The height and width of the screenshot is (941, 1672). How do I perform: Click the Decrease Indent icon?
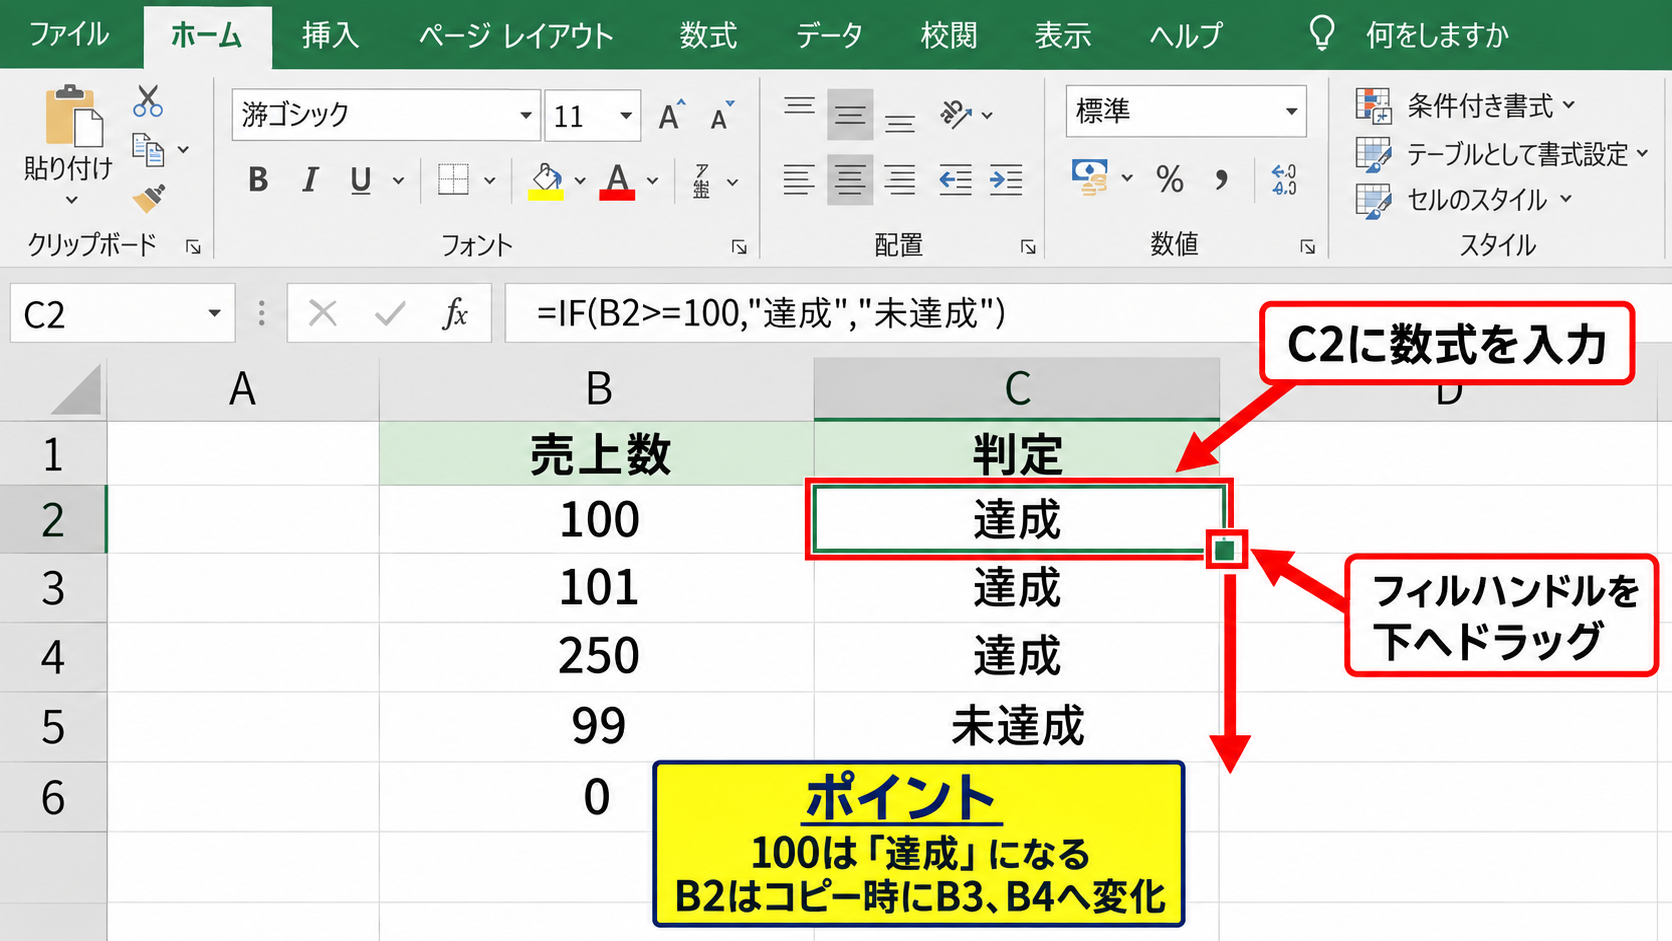(955, 180)
